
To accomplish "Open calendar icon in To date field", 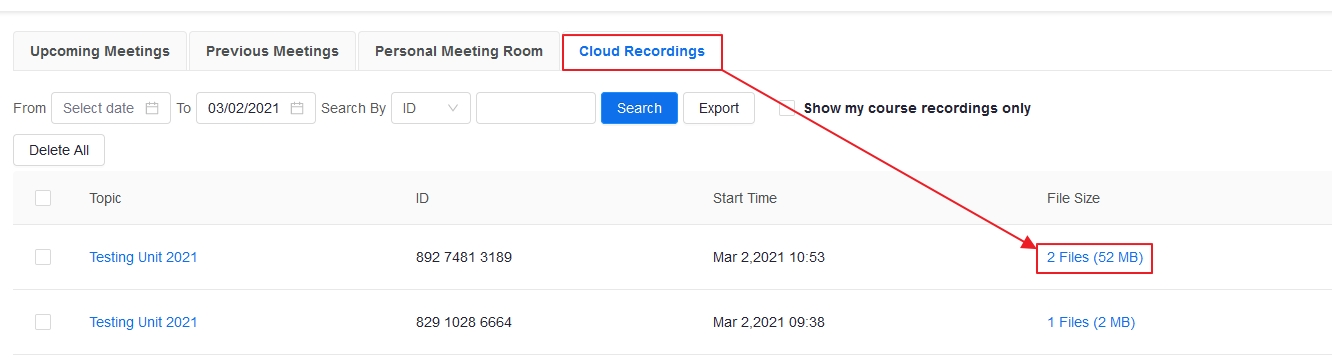I will [297, 108].
